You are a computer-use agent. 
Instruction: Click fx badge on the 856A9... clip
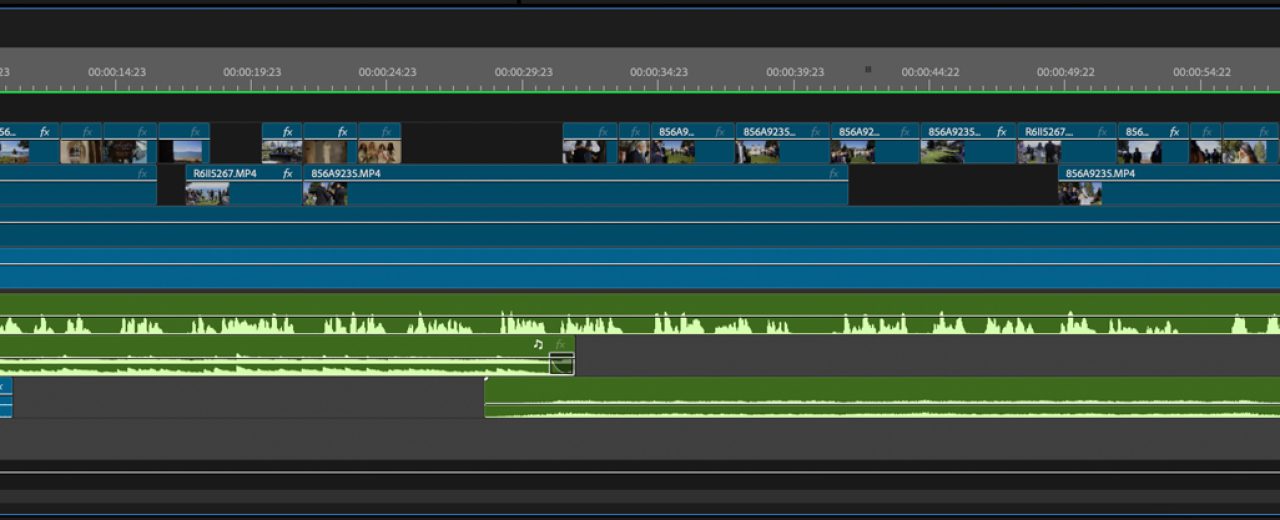(x=720, y=131)
